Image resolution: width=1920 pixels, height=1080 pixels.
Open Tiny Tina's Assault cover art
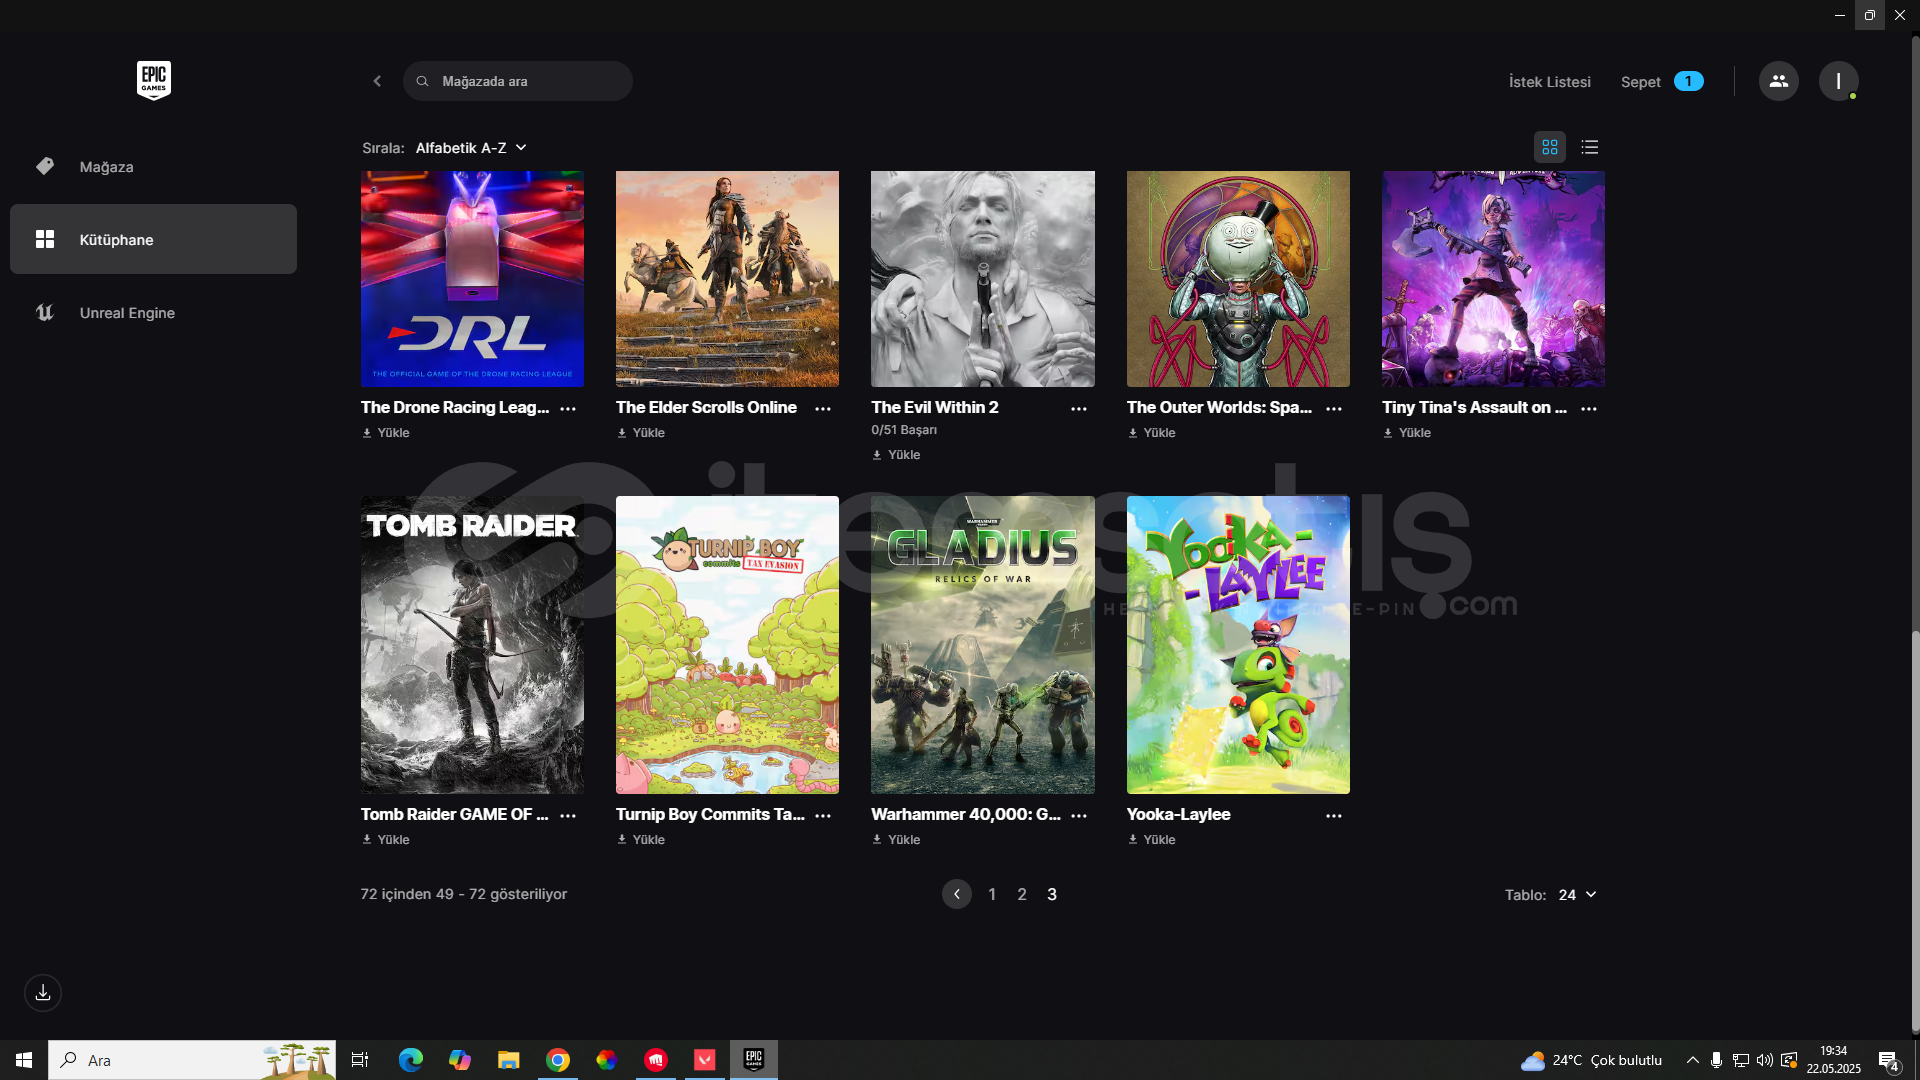[1493, 279]
